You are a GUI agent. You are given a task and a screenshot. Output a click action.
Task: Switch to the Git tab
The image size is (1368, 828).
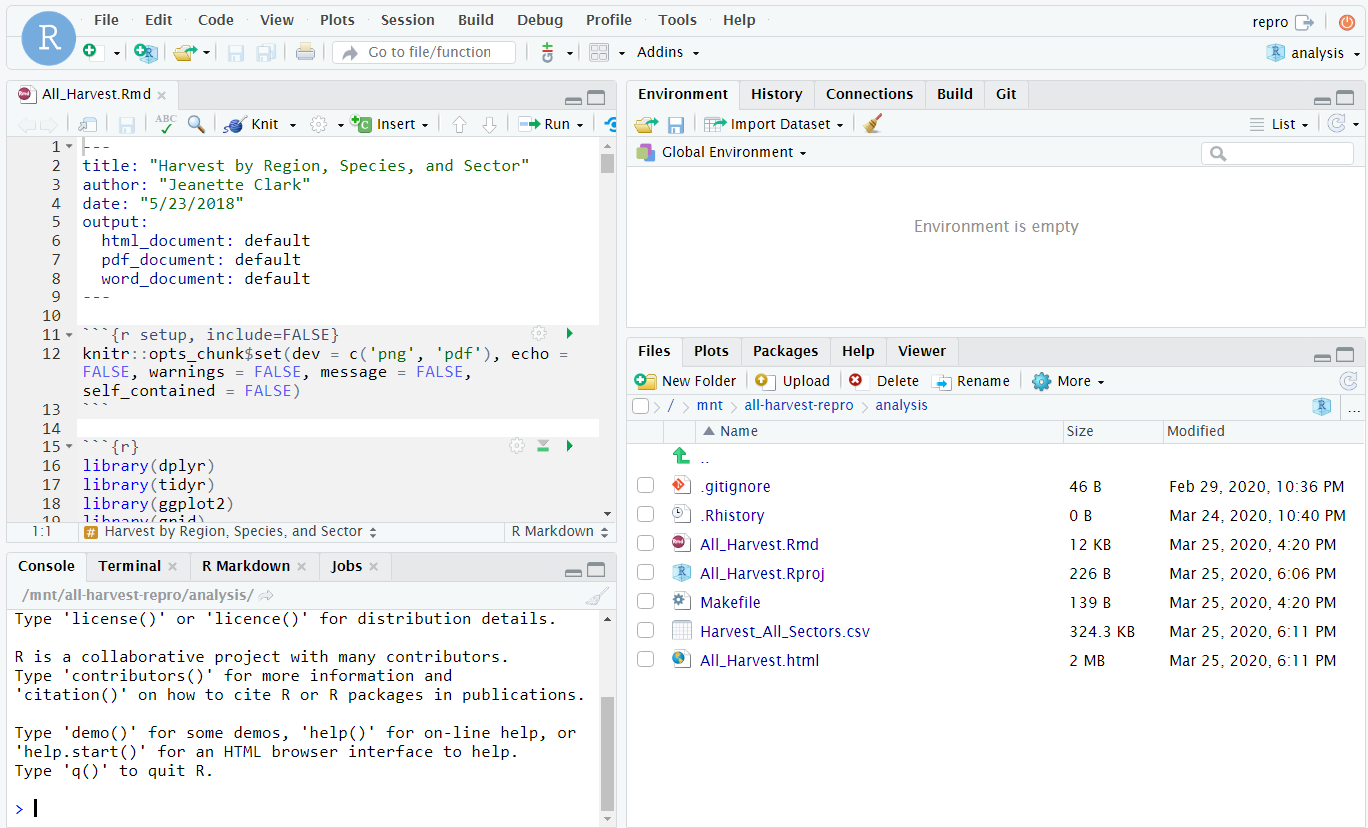point(1006,94)
